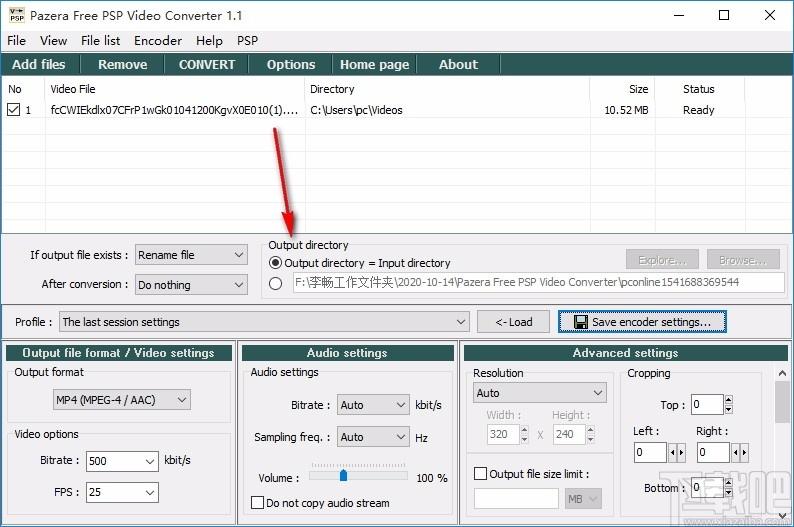The width and height of the screenshot is (794, 527).
Task: Click the Advanced settings scrollbar down arrow
Action: pos(782,516)
